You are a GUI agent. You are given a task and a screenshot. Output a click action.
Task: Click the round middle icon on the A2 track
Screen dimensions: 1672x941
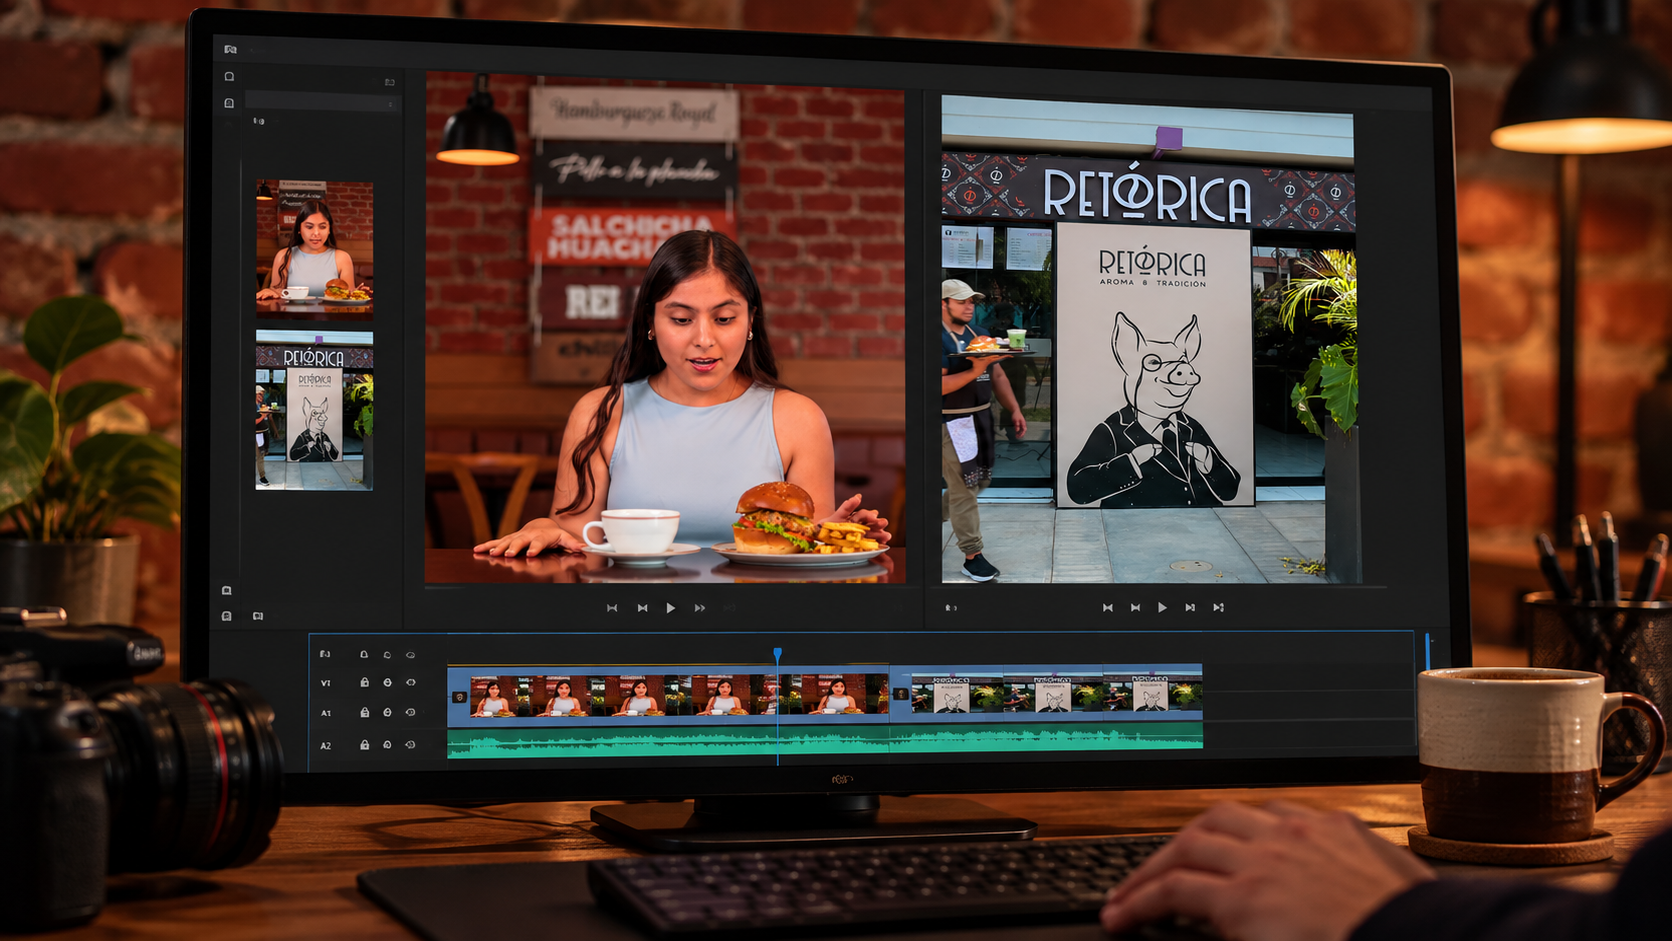[x=387, y=745]
